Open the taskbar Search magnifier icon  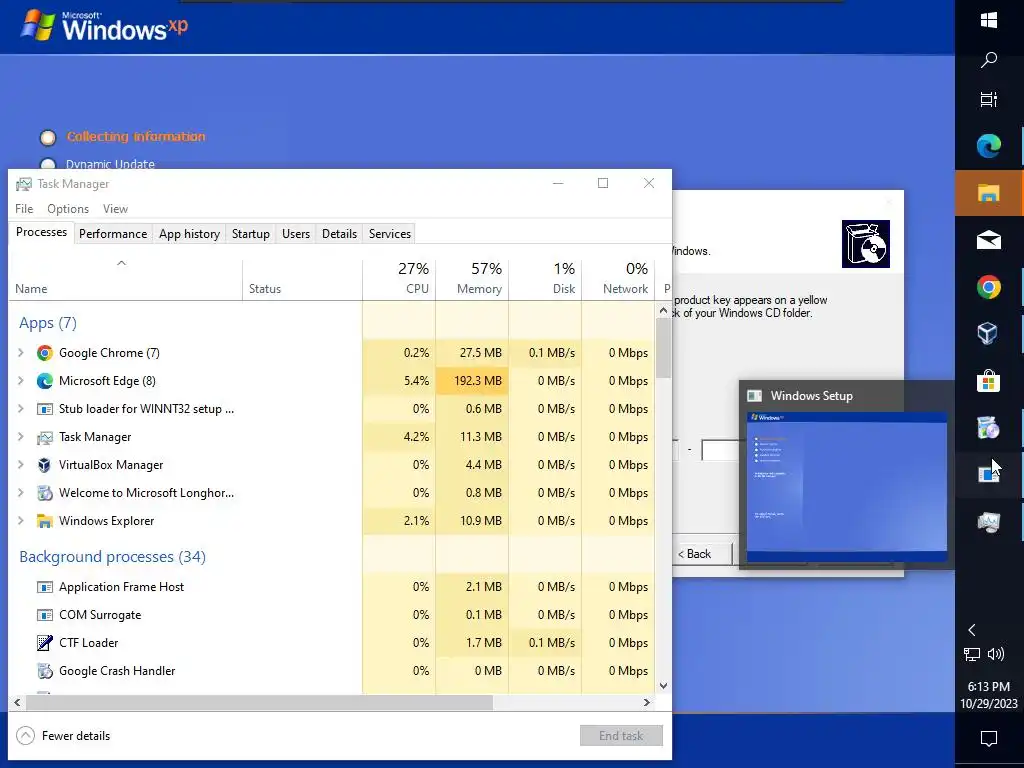[x=989, y=60]
